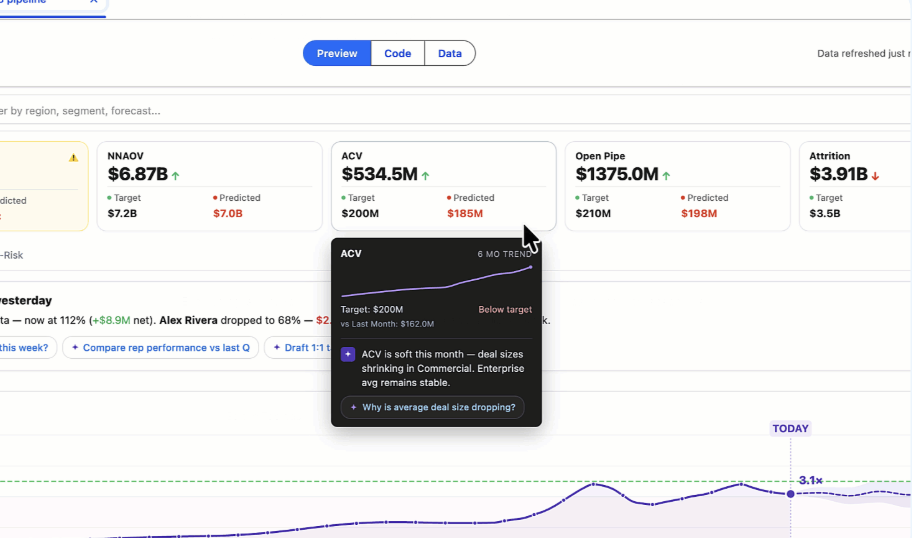Click the Open Pipe value $1375.0M

point(617,174)
